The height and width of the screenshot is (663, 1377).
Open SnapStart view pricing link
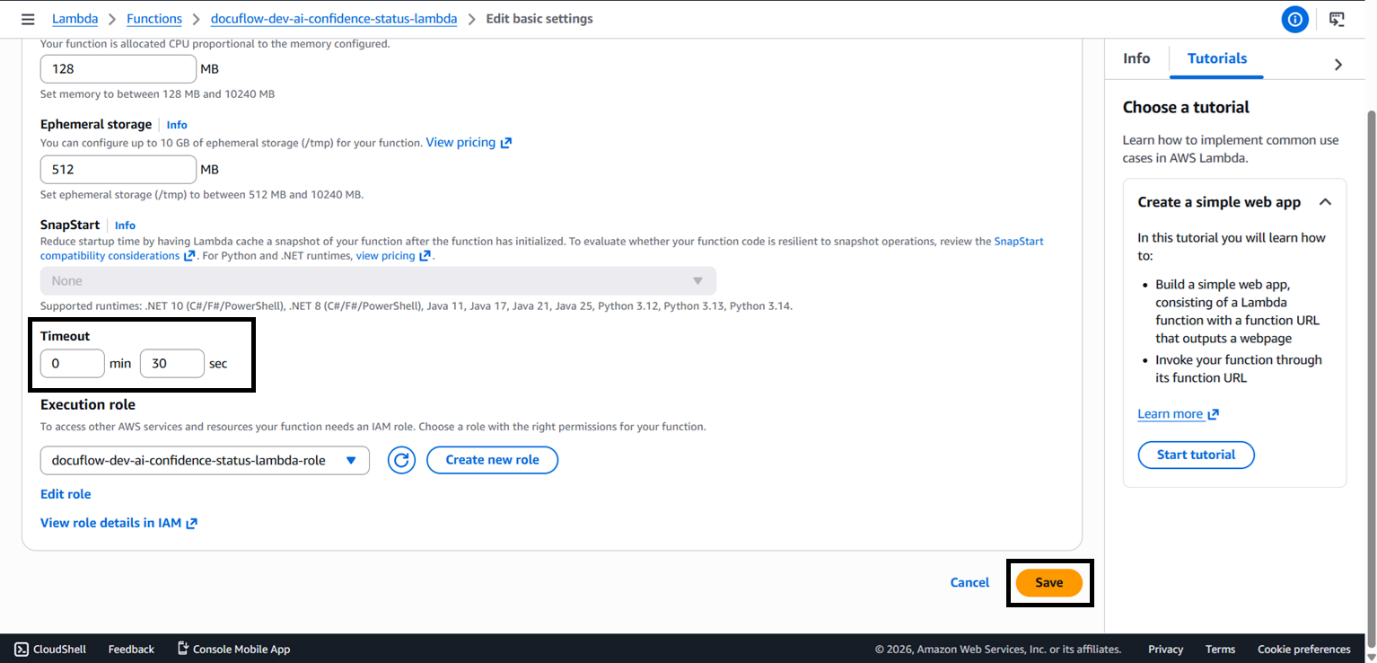pyautogui.click(x=393, y=256)
